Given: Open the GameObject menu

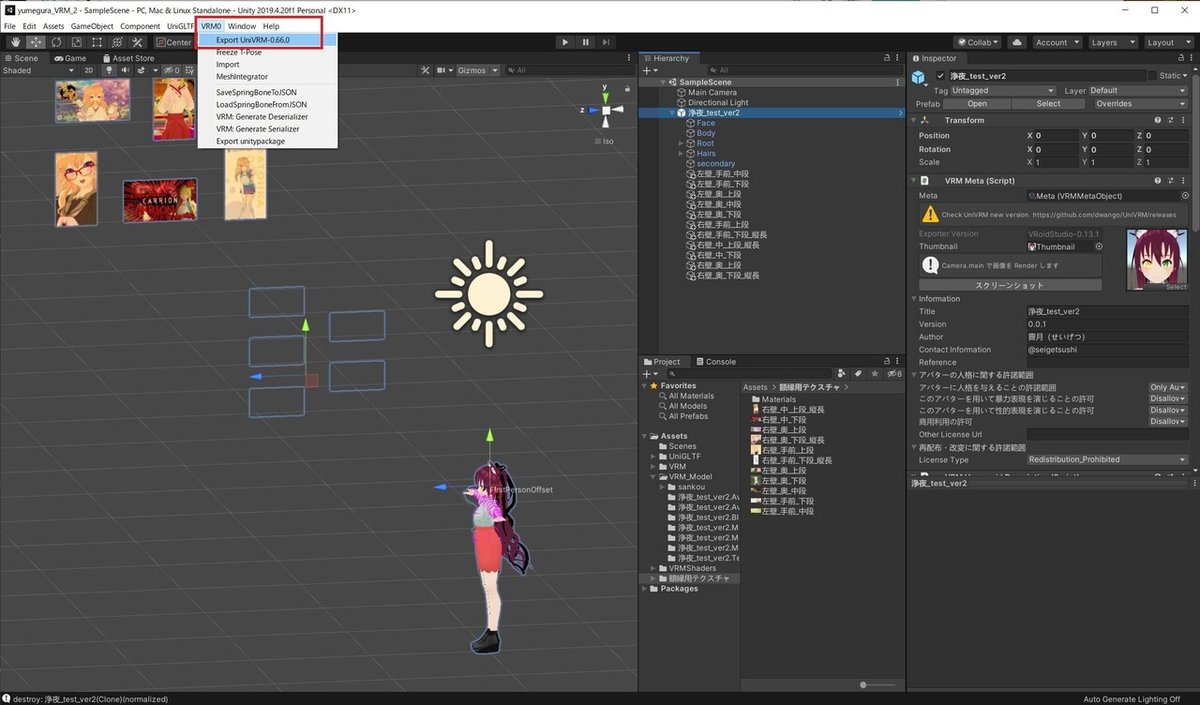Looking at the screenshot, I should (91, 26).
